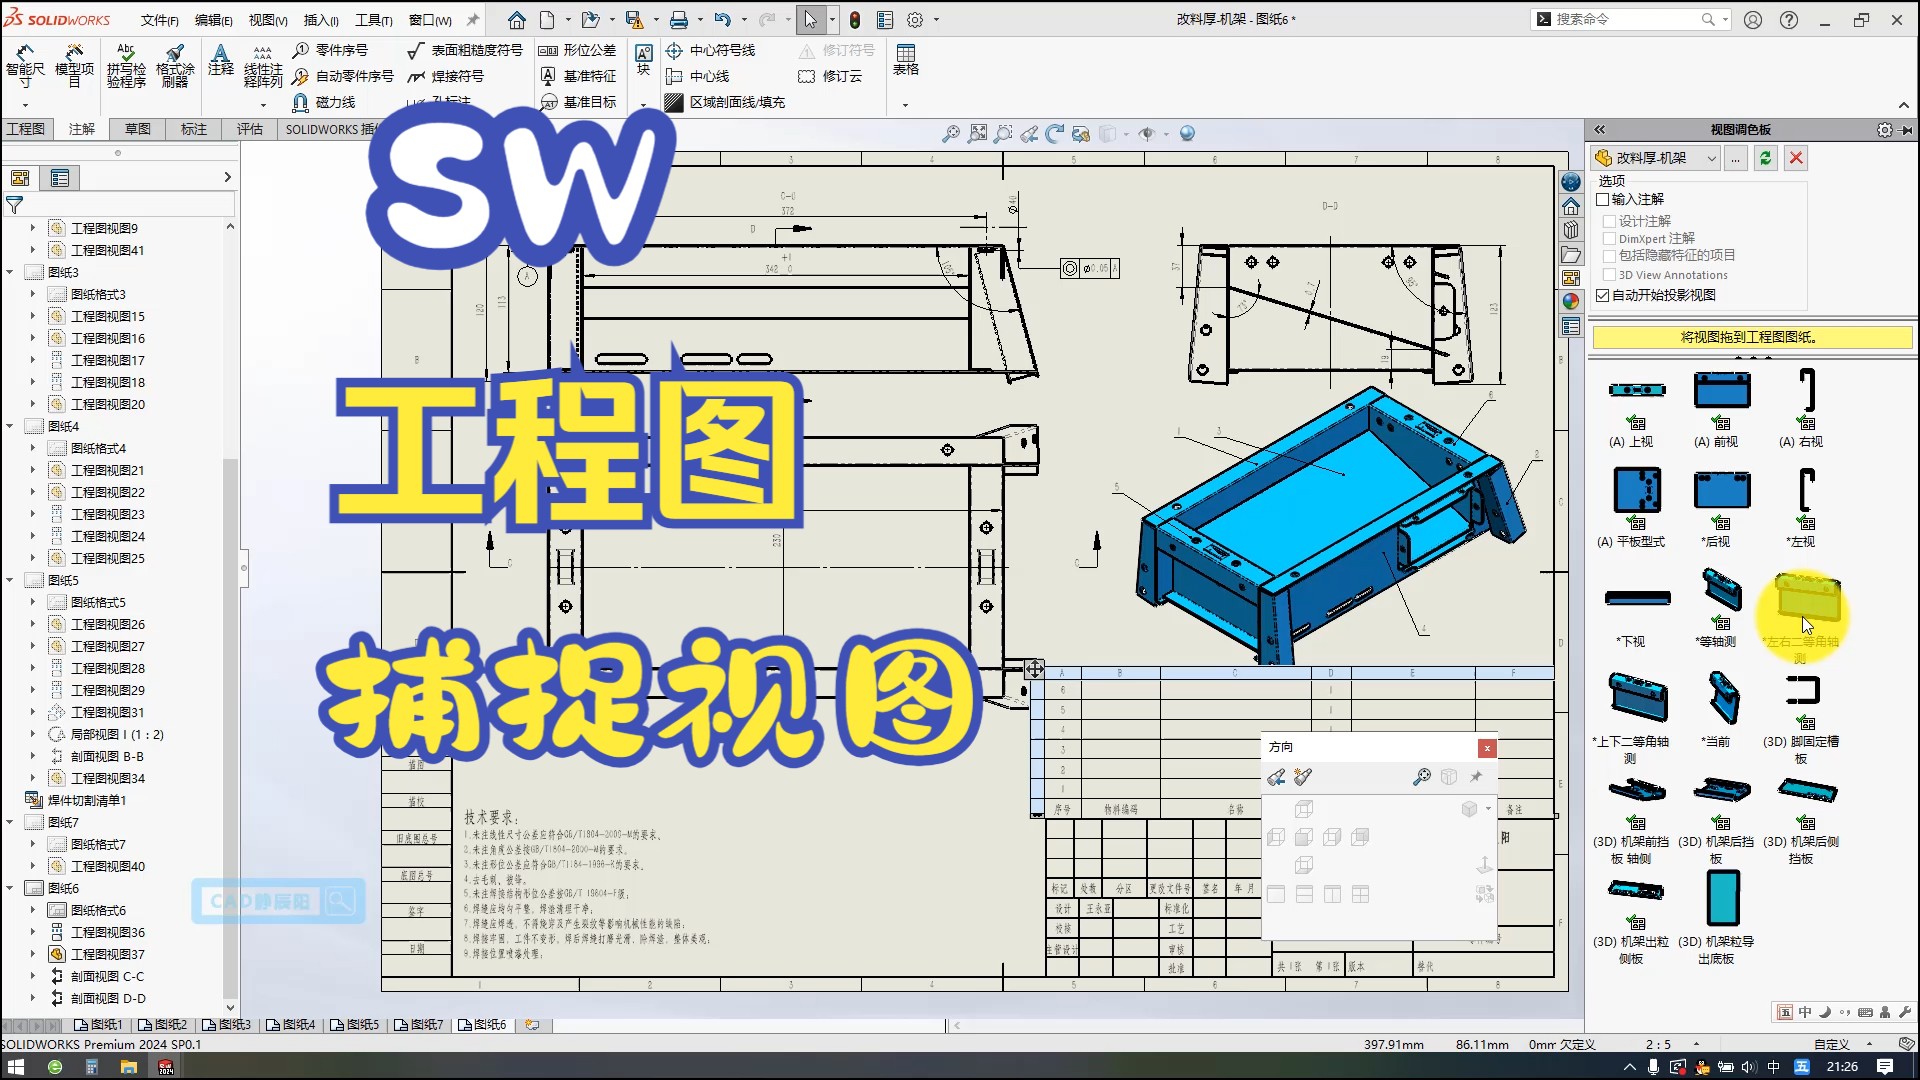Add a Balloon (零件序号)
Screen dimensions: 1920x1080
(330, 50)
